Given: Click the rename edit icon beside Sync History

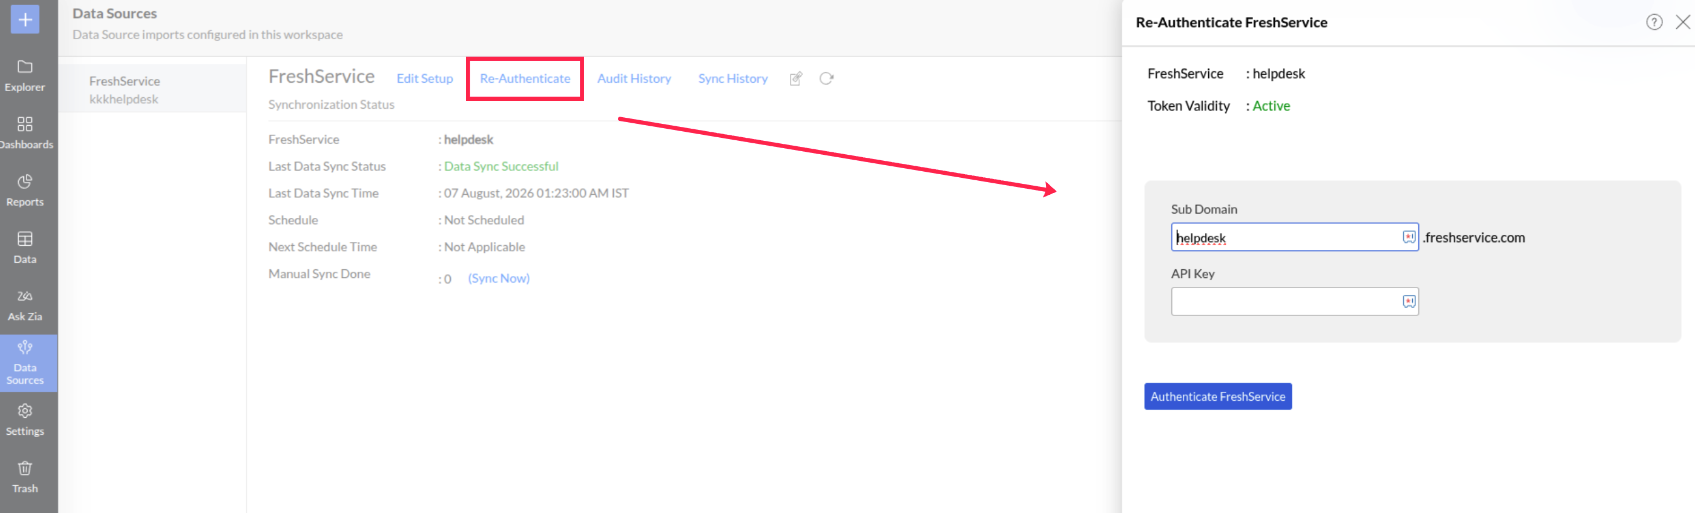Looking at the screenshot, I should pyautogui.click(x=796, y=79).
